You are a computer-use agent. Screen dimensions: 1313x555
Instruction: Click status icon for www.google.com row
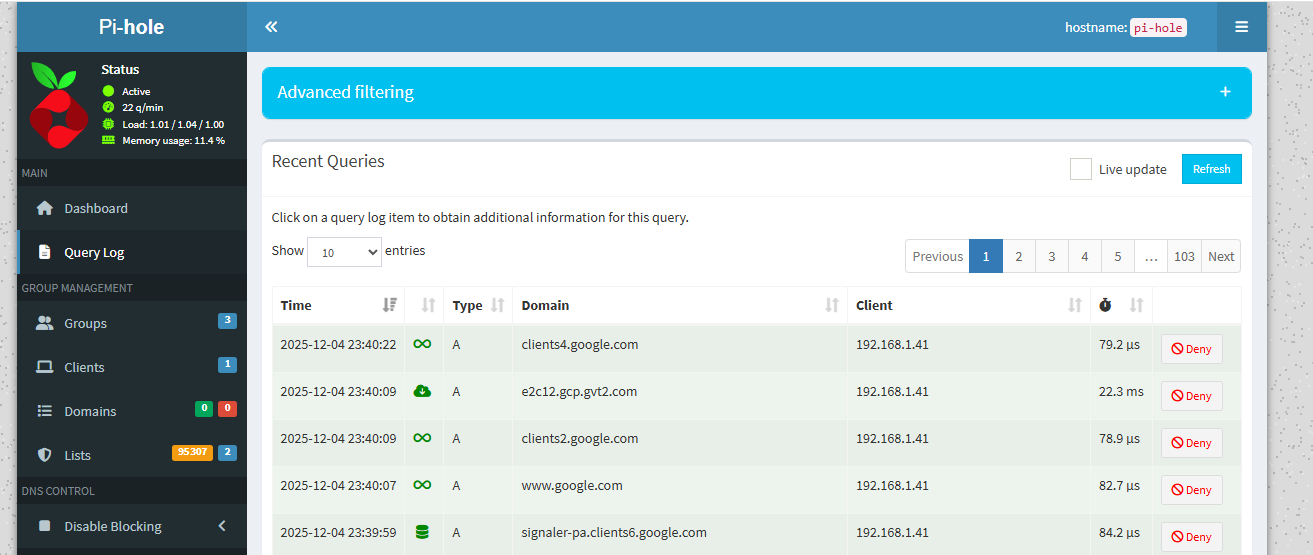coord(422,485)
